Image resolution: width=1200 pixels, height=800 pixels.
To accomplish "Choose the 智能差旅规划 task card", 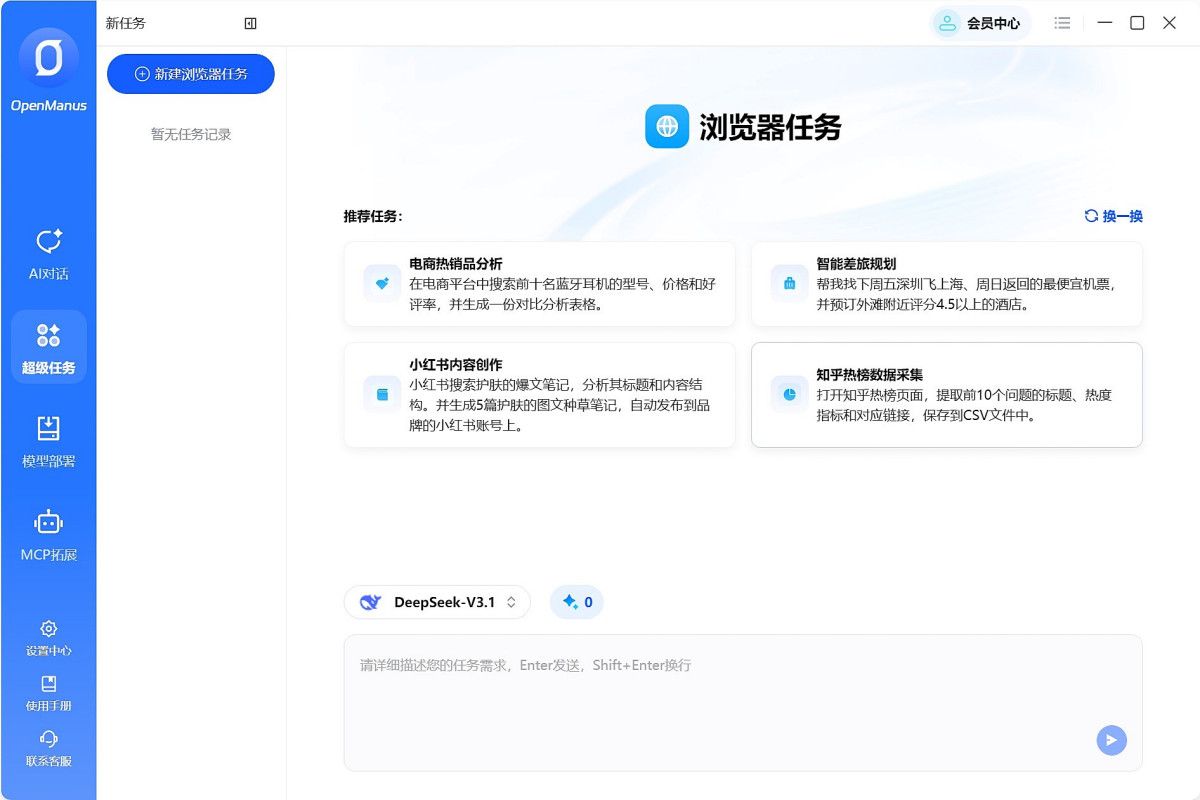I will pos(946,284).
